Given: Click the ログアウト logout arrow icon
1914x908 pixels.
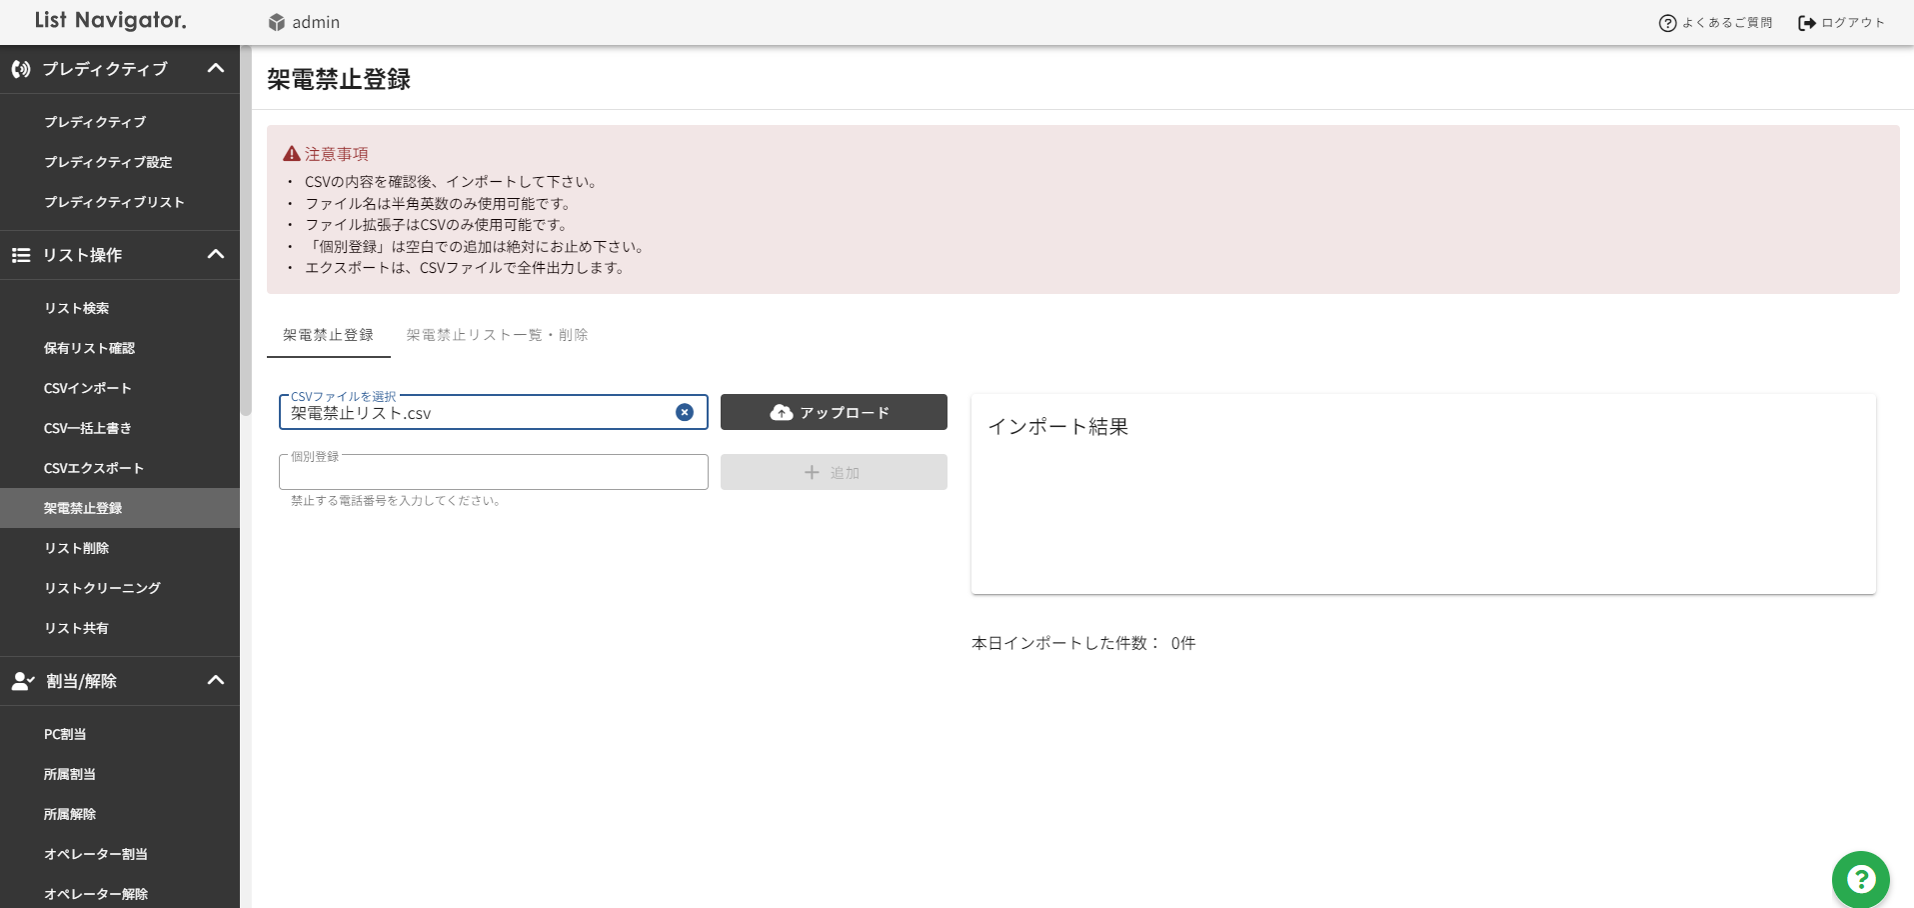Looking at the screenshot, I should [1807, 23].
